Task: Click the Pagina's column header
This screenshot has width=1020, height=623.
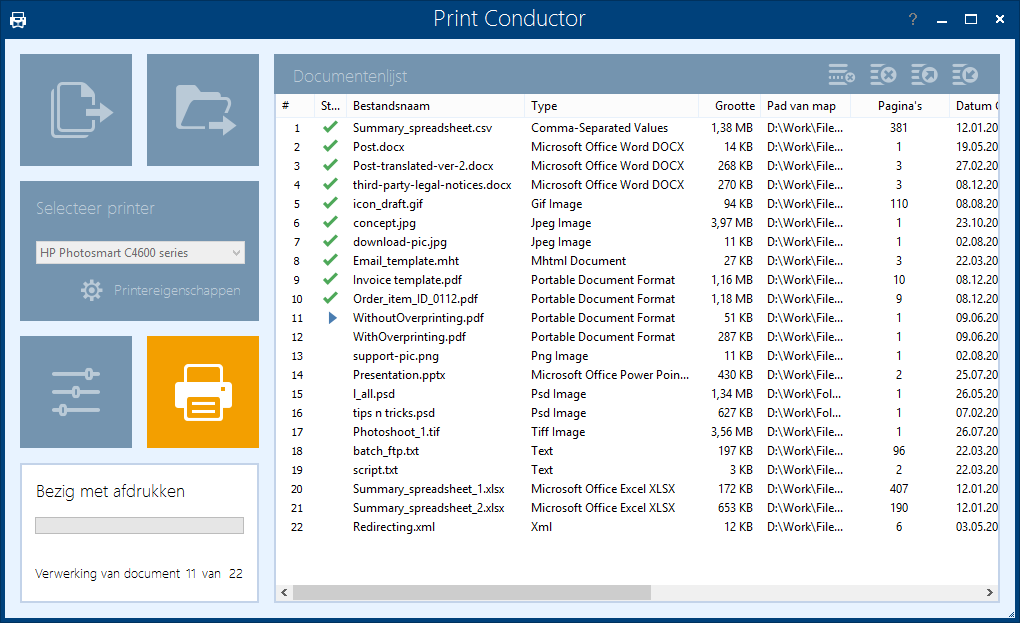Action: pyautogui.click(x=899, y=106)
